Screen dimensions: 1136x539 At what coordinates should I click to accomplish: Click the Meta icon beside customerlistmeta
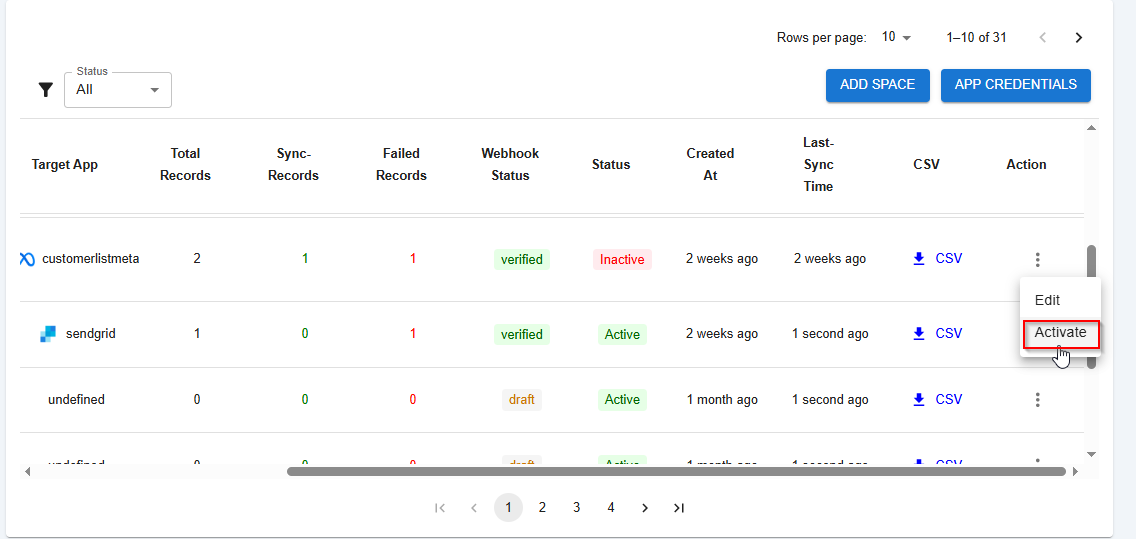point(27,260)
